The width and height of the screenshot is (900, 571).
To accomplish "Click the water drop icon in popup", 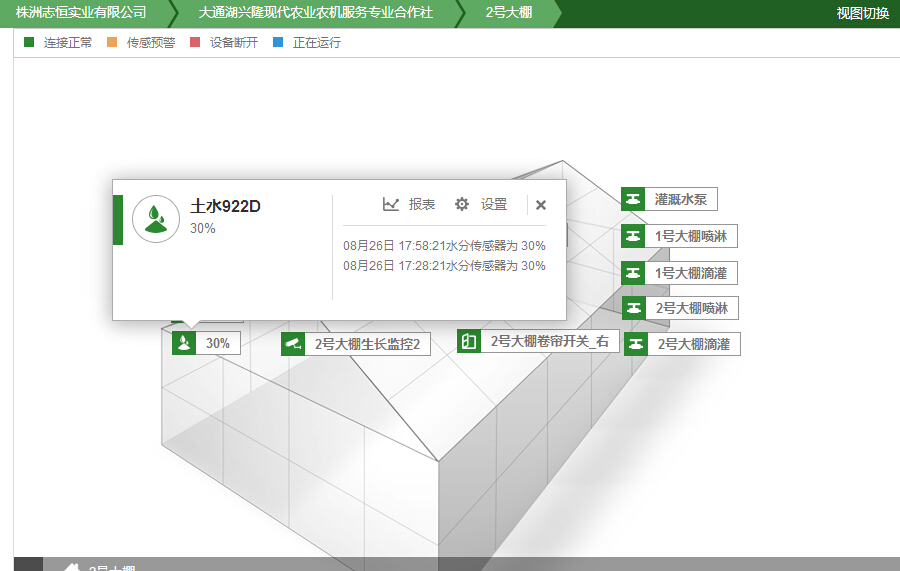I will point(155,217).
